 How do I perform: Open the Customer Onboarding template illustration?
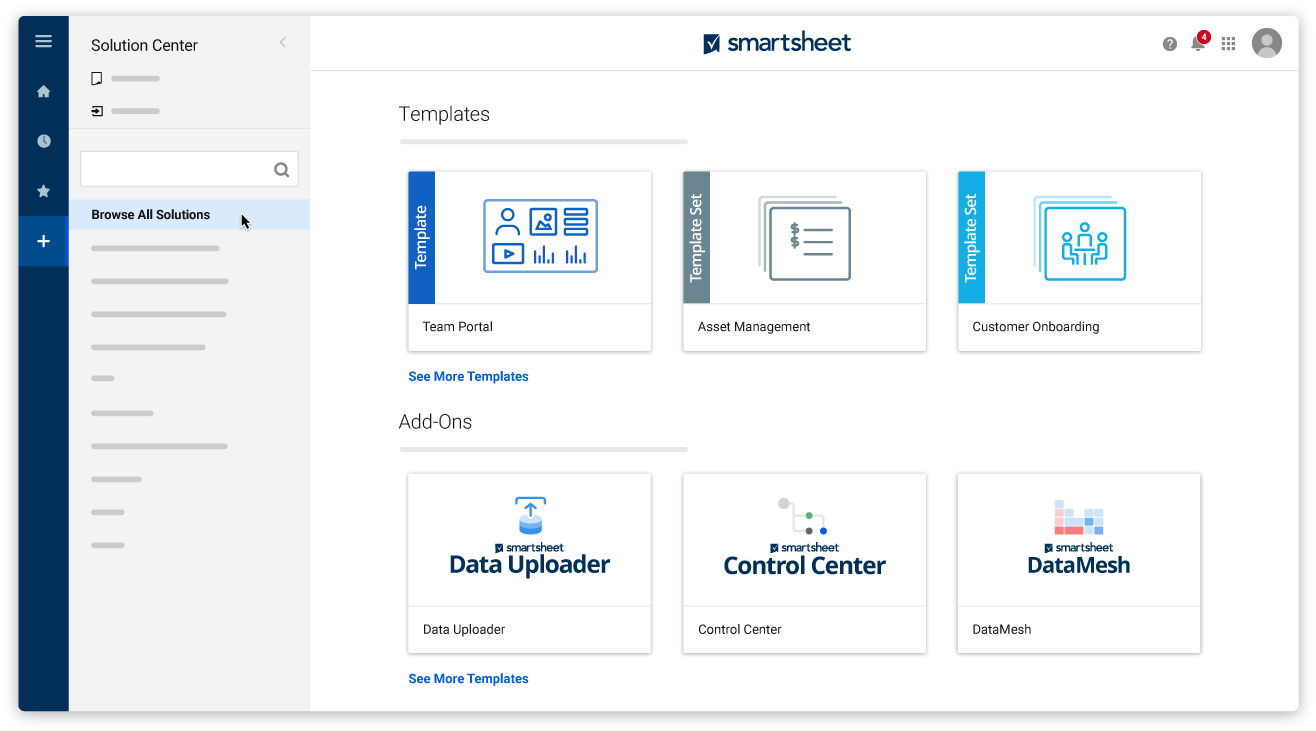(x=1080, y=238)
